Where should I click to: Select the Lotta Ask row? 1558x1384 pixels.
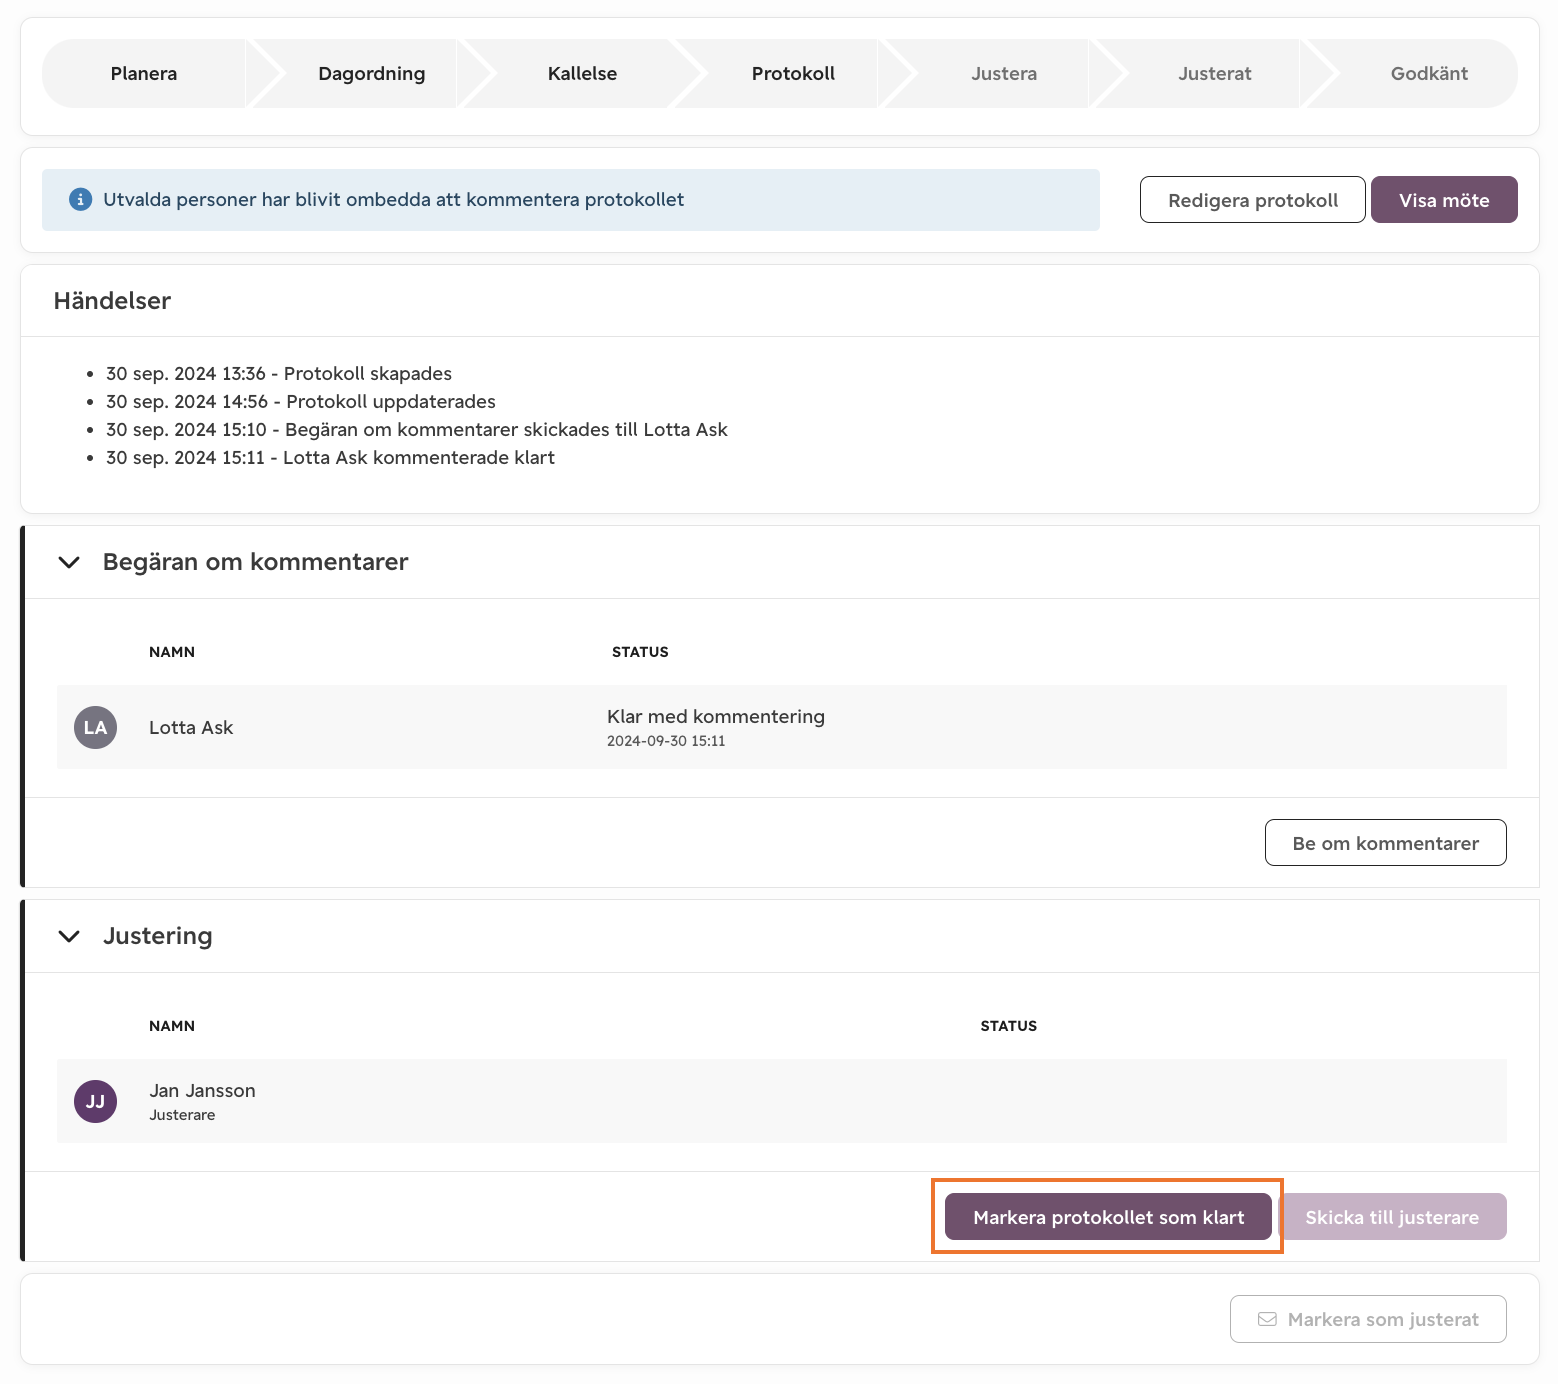782,727
